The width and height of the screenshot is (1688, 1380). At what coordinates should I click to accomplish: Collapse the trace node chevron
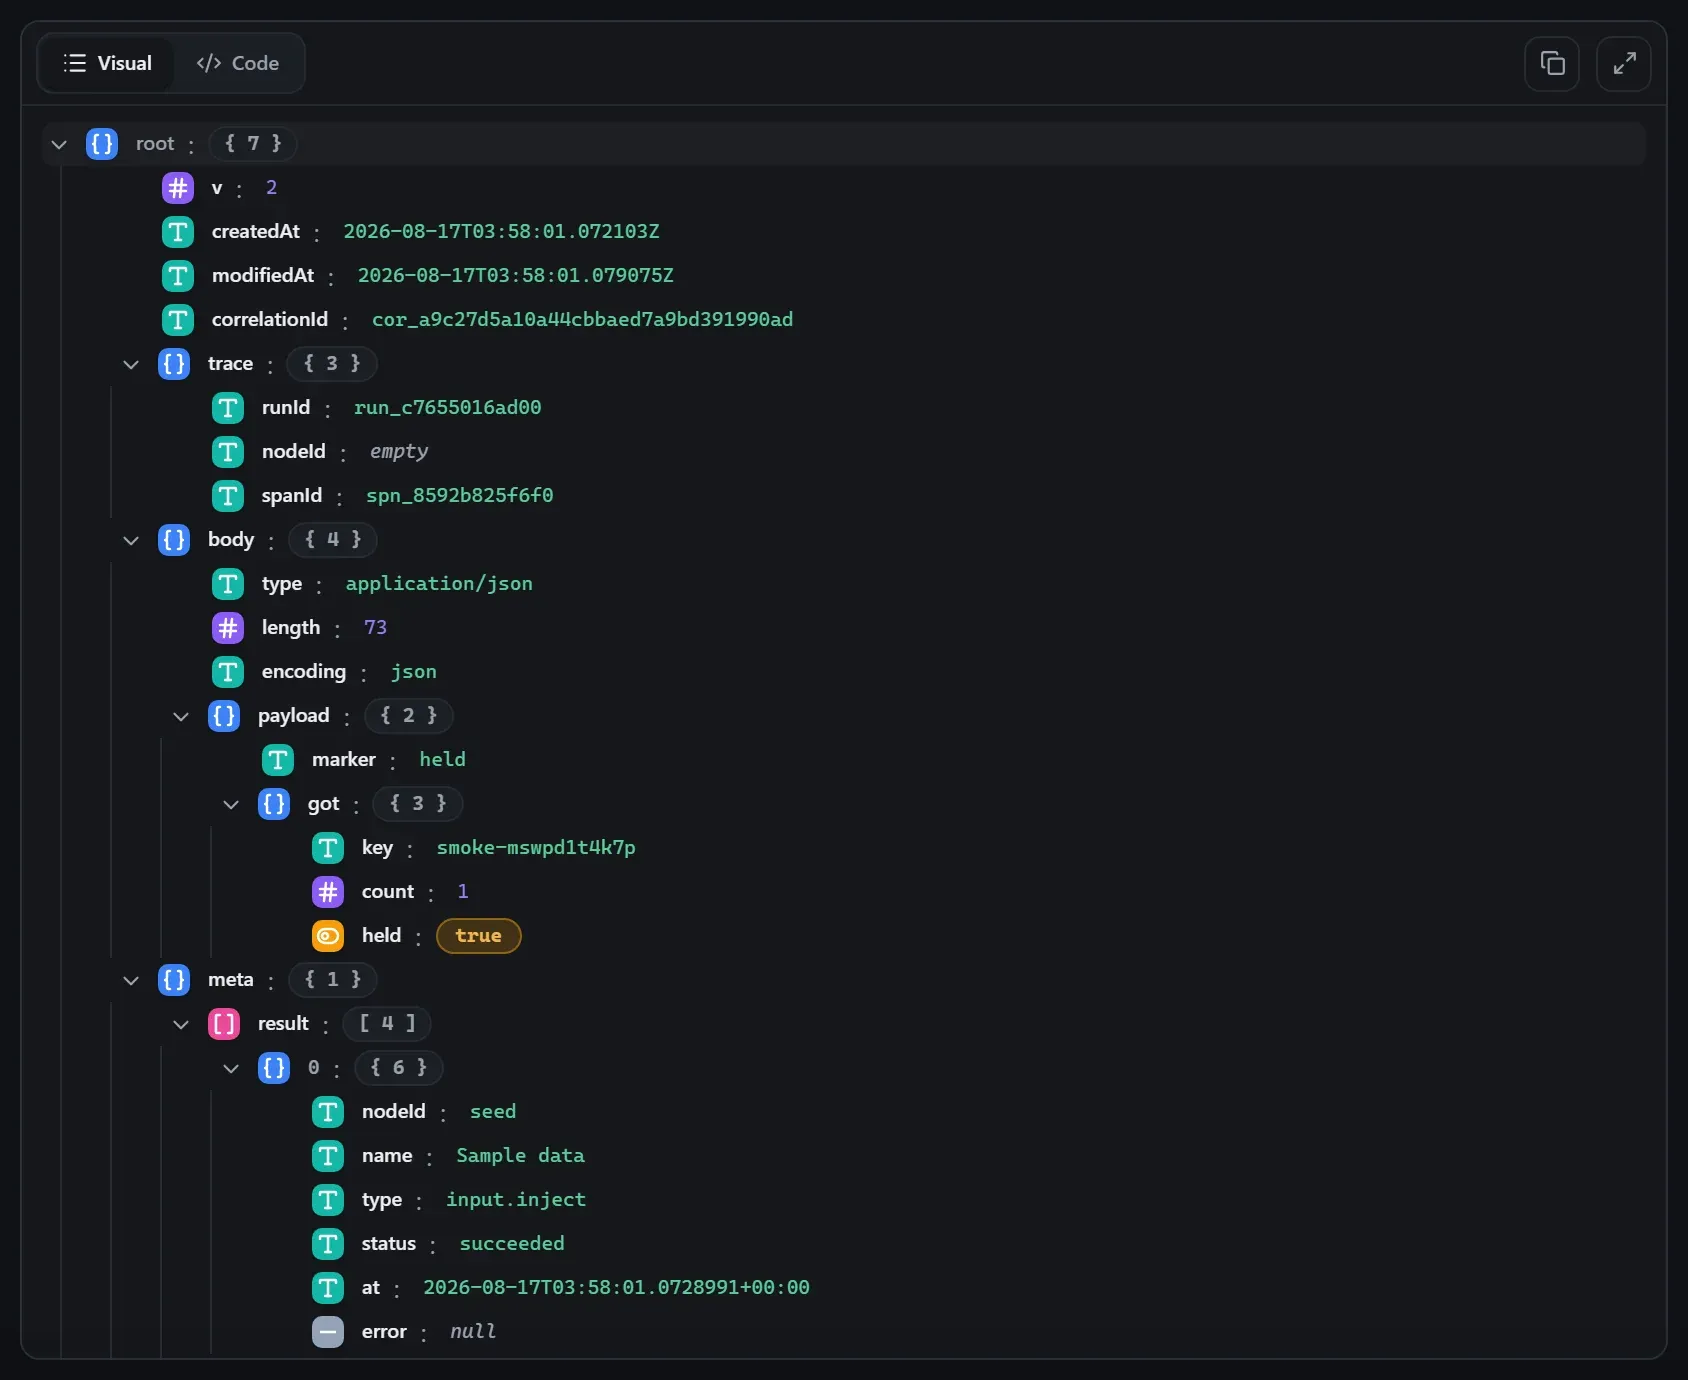(131, 364)
